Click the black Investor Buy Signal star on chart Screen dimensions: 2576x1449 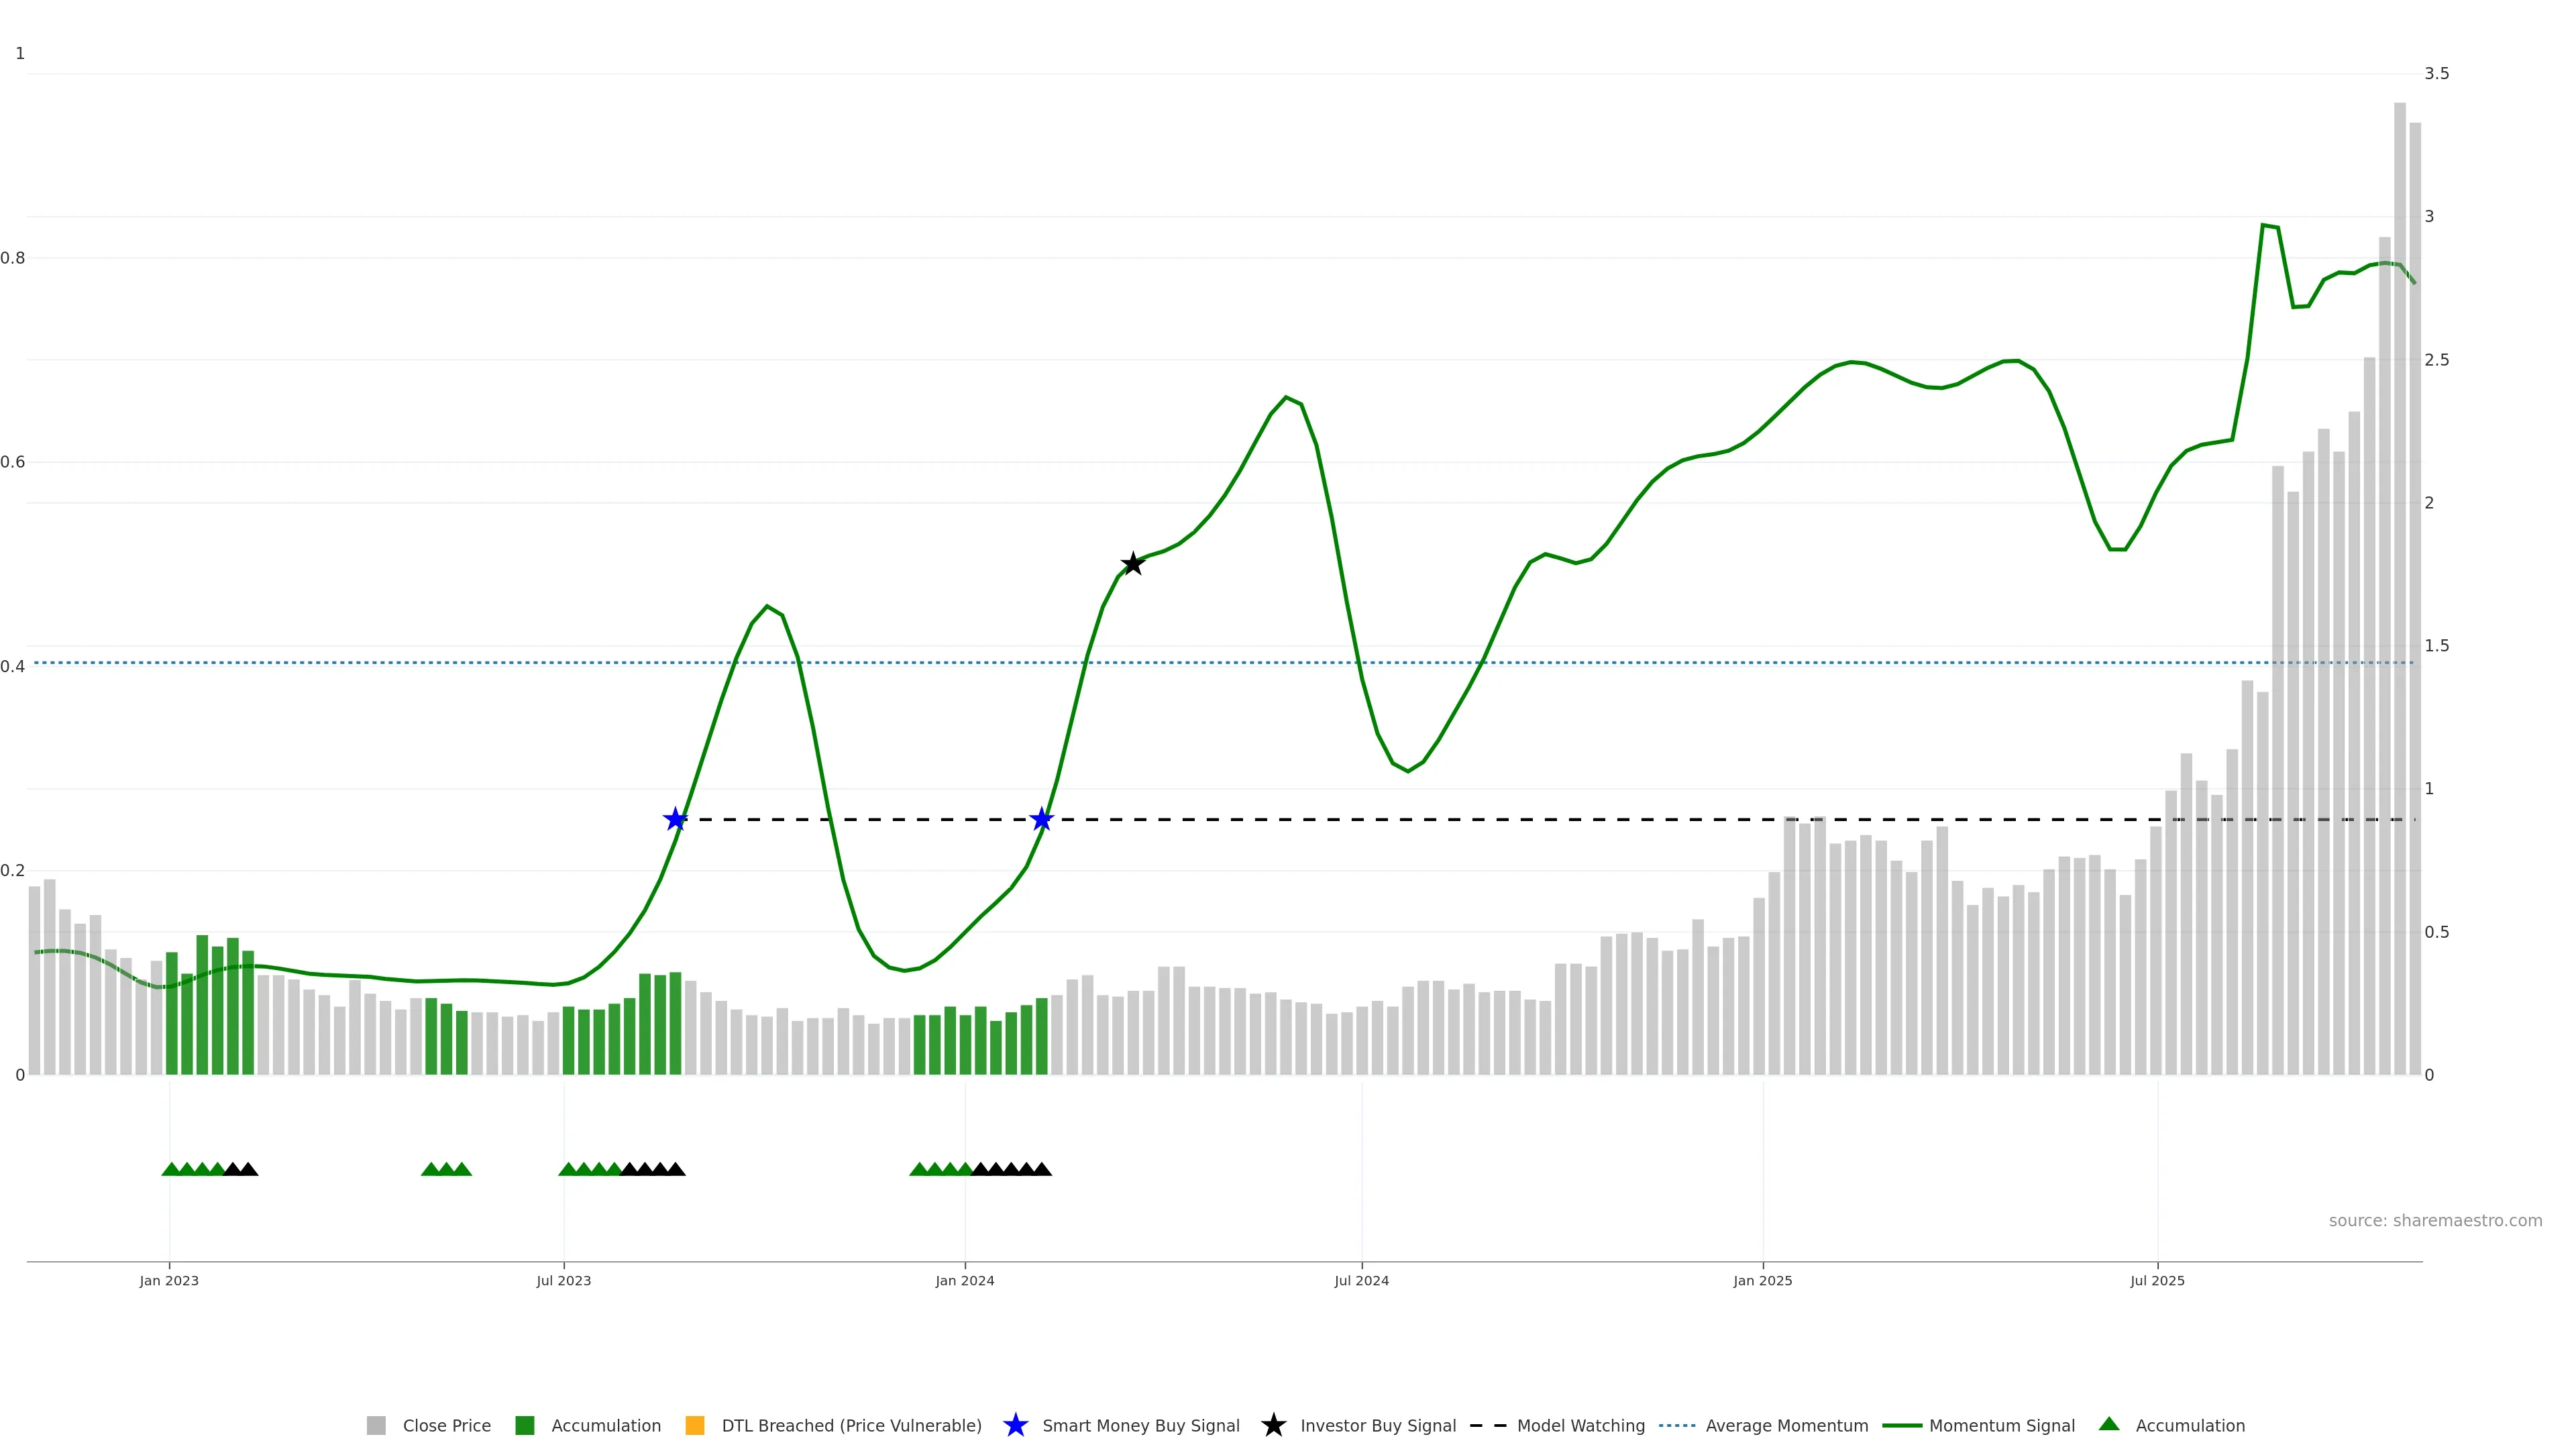[x=1132, y=564]
